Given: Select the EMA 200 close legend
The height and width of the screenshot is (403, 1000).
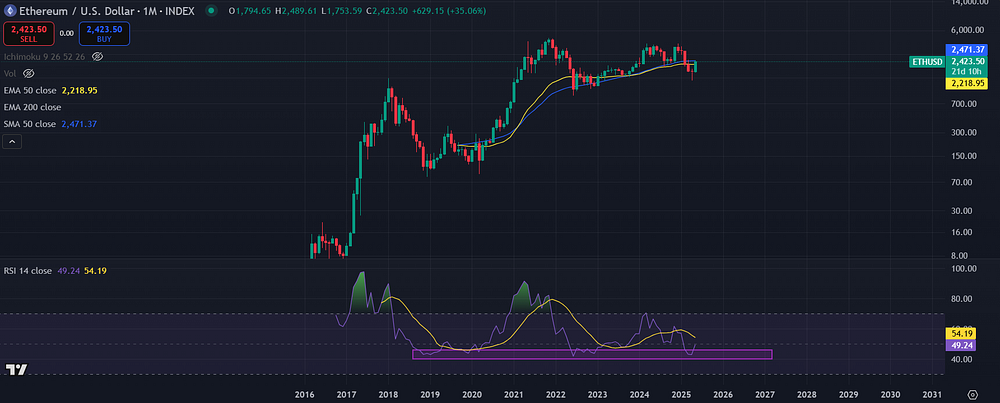Looking at the screenshot, I should click(x=33, y=107).
